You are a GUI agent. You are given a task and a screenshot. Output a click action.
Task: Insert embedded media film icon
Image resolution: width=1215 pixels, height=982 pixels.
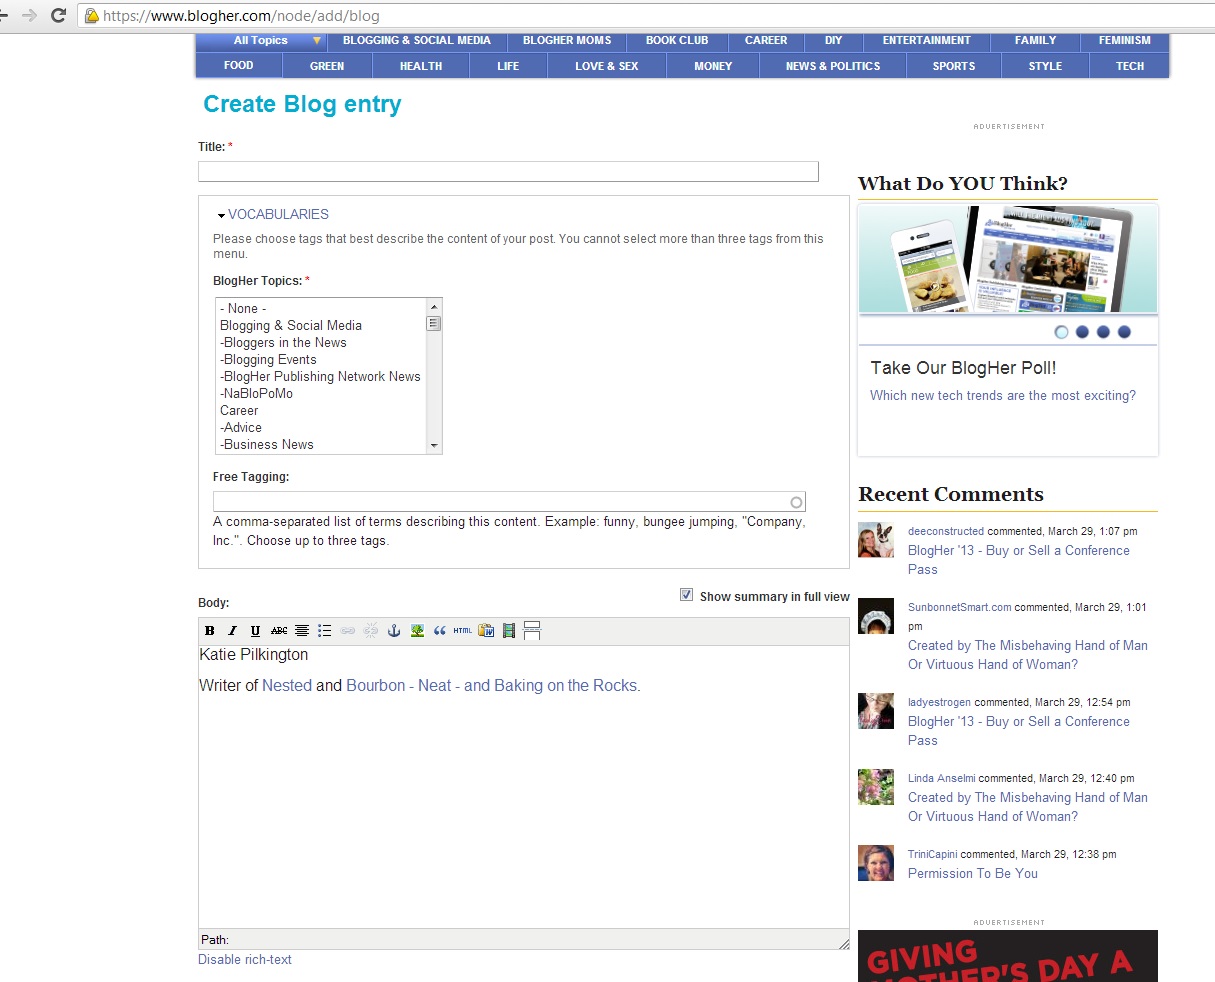coord(509,631)
